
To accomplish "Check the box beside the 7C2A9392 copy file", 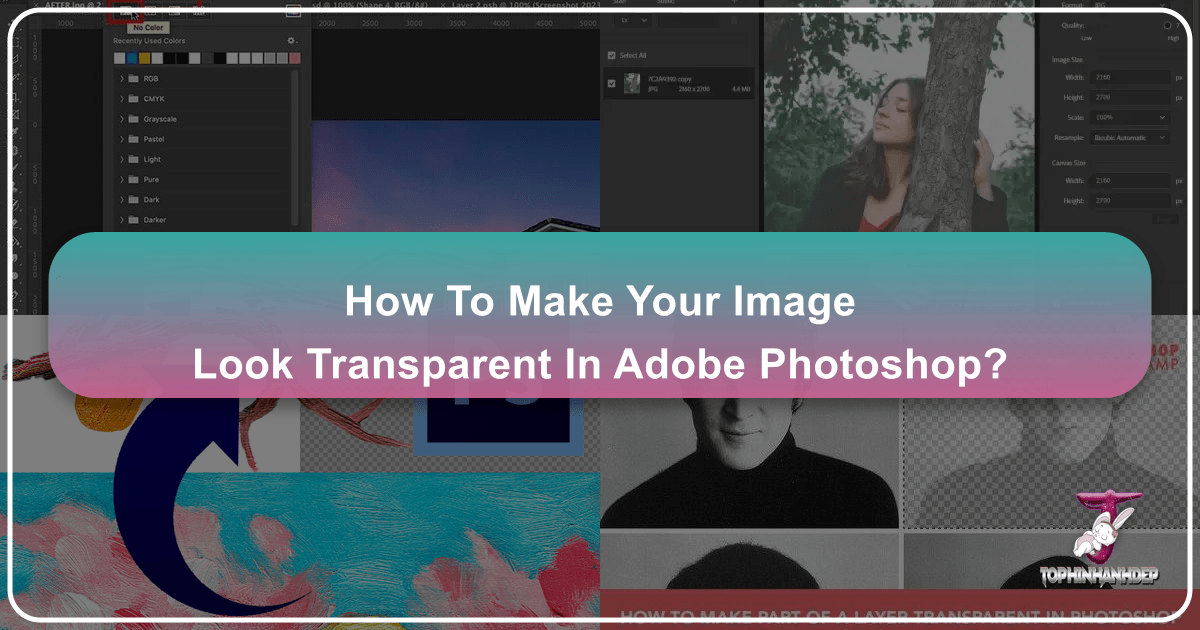I will [x=611, y=83].
